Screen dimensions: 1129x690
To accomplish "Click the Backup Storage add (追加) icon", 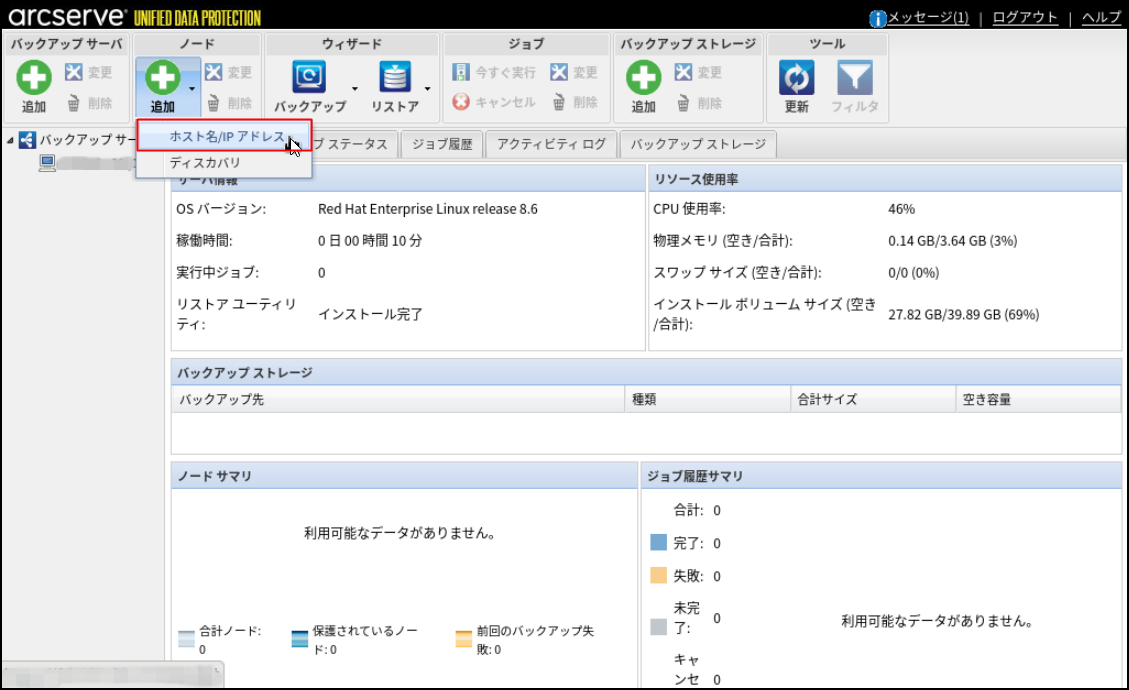I will point(643,79).
